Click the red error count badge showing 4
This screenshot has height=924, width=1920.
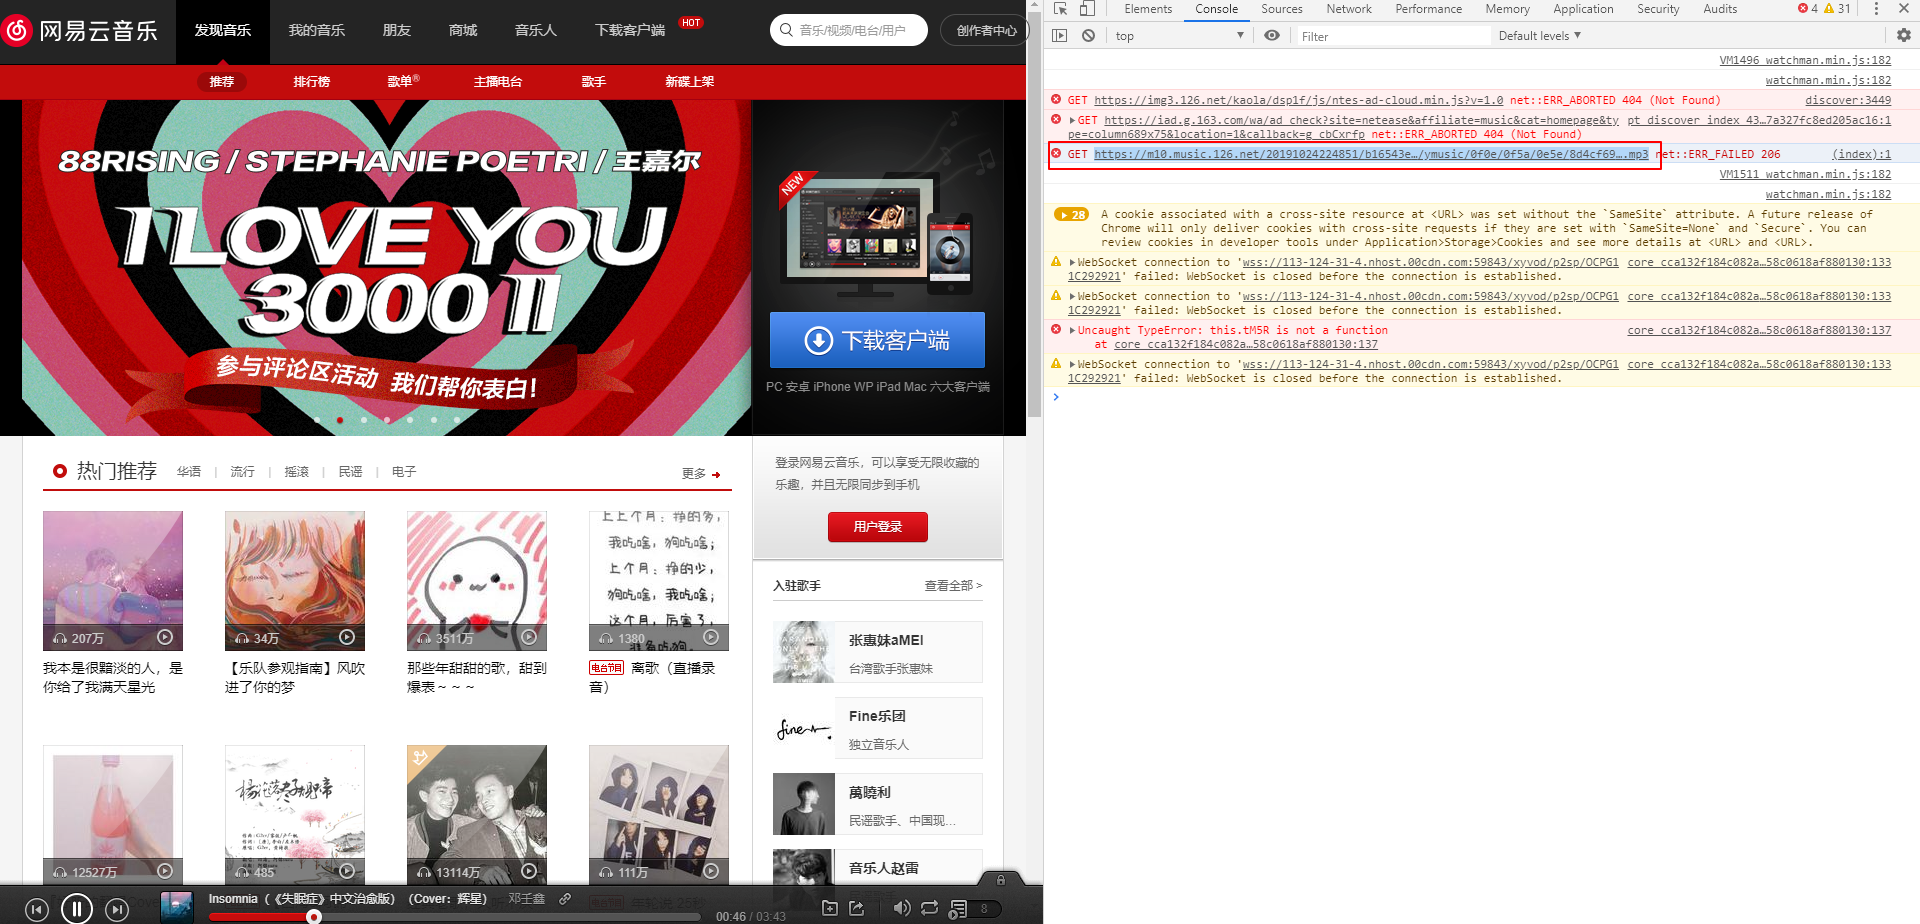click(1808, 9)
